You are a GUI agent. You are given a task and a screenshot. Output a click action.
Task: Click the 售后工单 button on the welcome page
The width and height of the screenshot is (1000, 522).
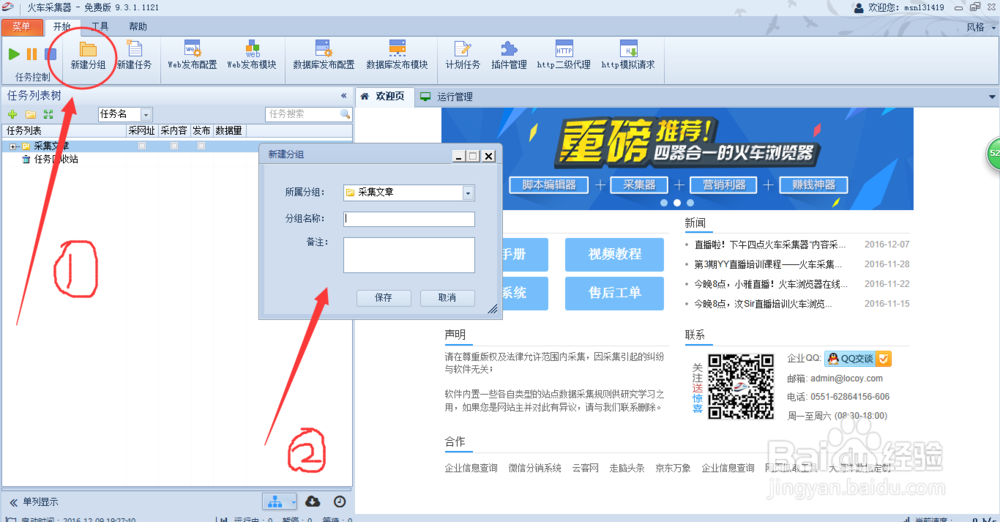(614, 293)
